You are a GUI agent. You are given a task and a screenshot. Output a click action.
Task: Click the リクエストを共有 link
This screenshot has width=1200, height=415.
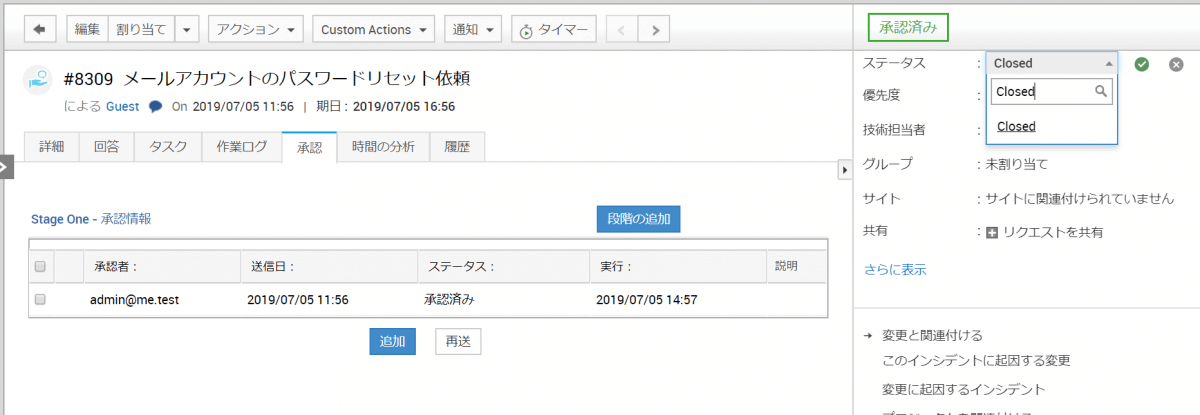[1053, 232]
